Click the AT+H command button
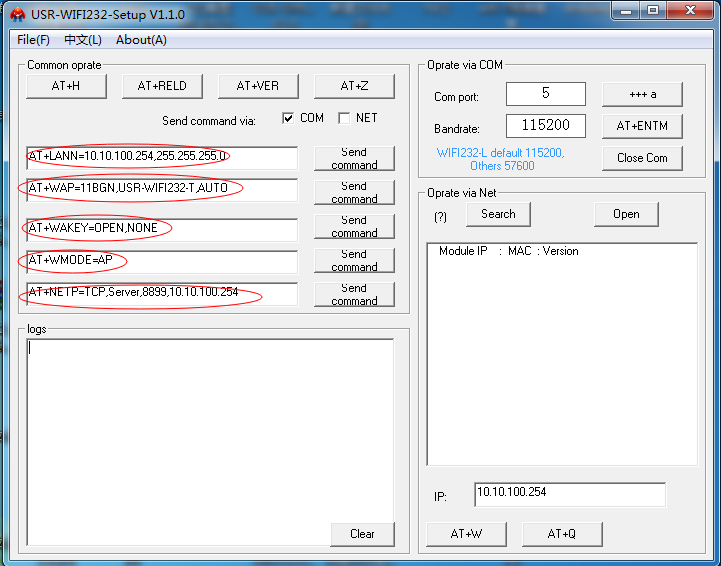This screenshot has width=721, height=566. [x=66, y=86]
